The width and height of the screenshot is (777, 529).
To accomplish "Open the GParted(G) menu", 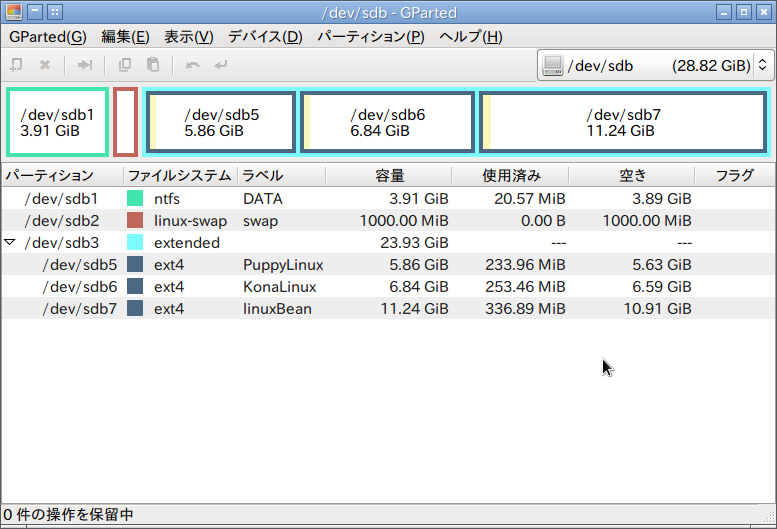I will pos(48,37).
